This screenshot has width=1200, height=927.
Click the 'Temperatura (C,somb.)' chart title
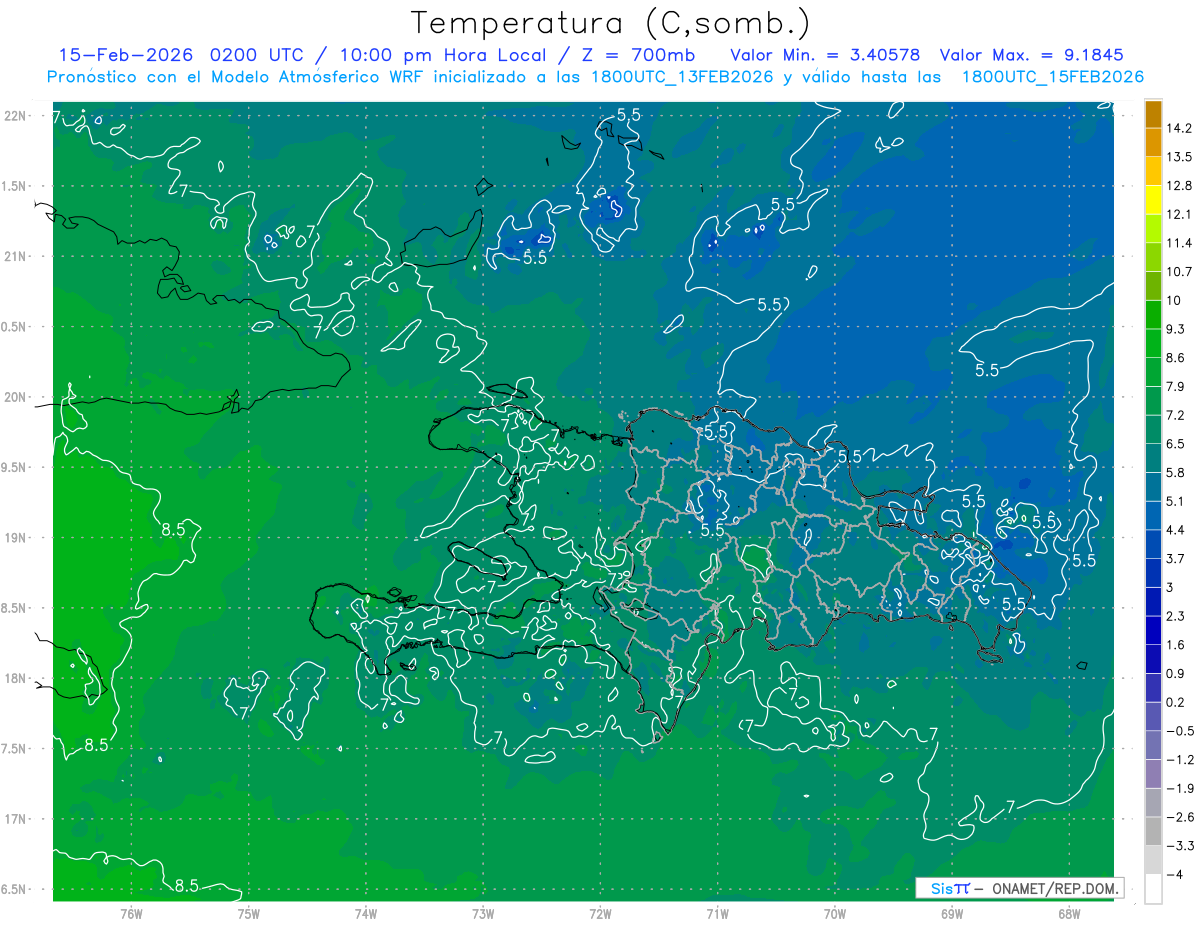click(x=611, y=24)
